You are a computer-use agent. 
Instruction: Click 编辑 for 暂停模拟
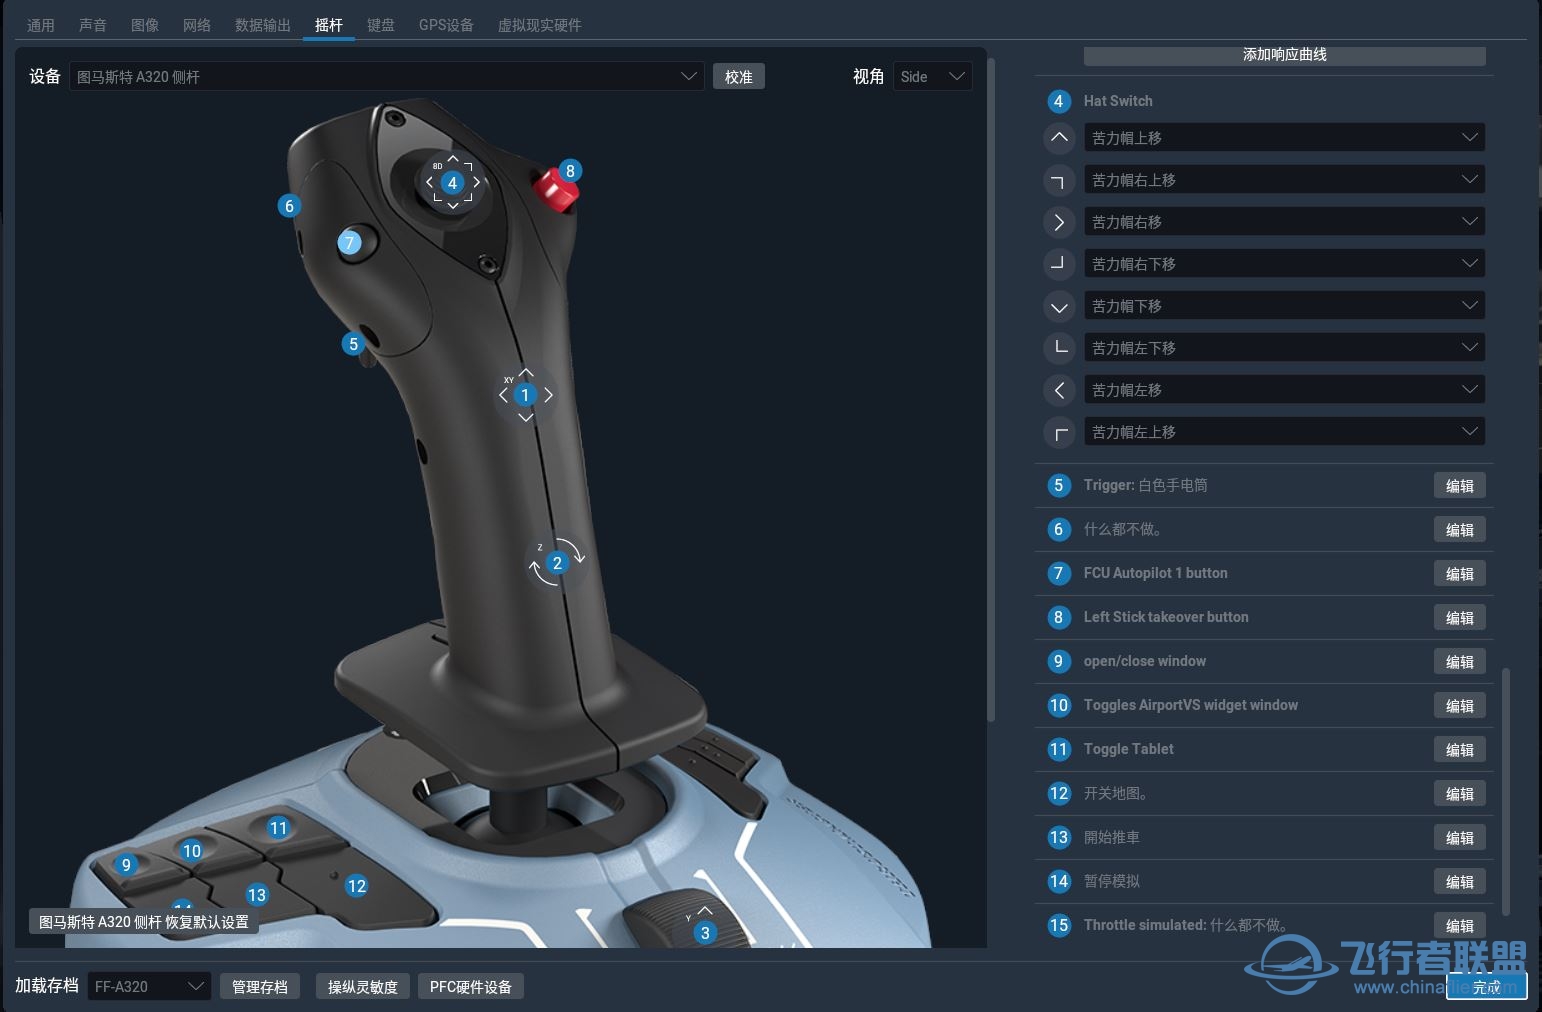(1460, 882)
